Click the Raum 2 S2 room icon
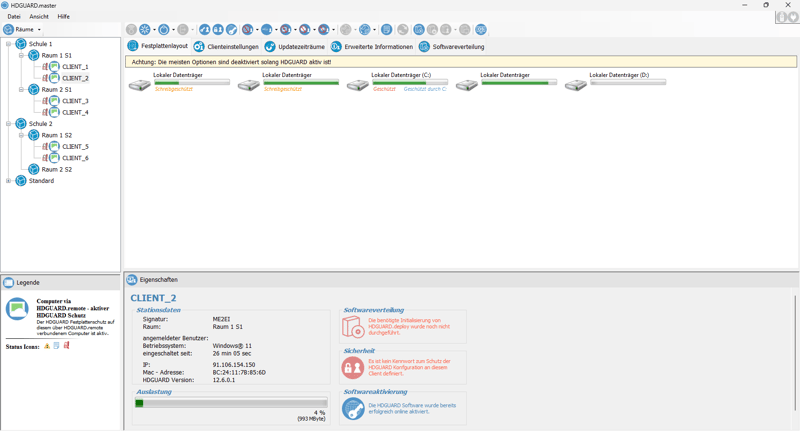The width and height of the screenshot is (800, 431). (34, 169)
